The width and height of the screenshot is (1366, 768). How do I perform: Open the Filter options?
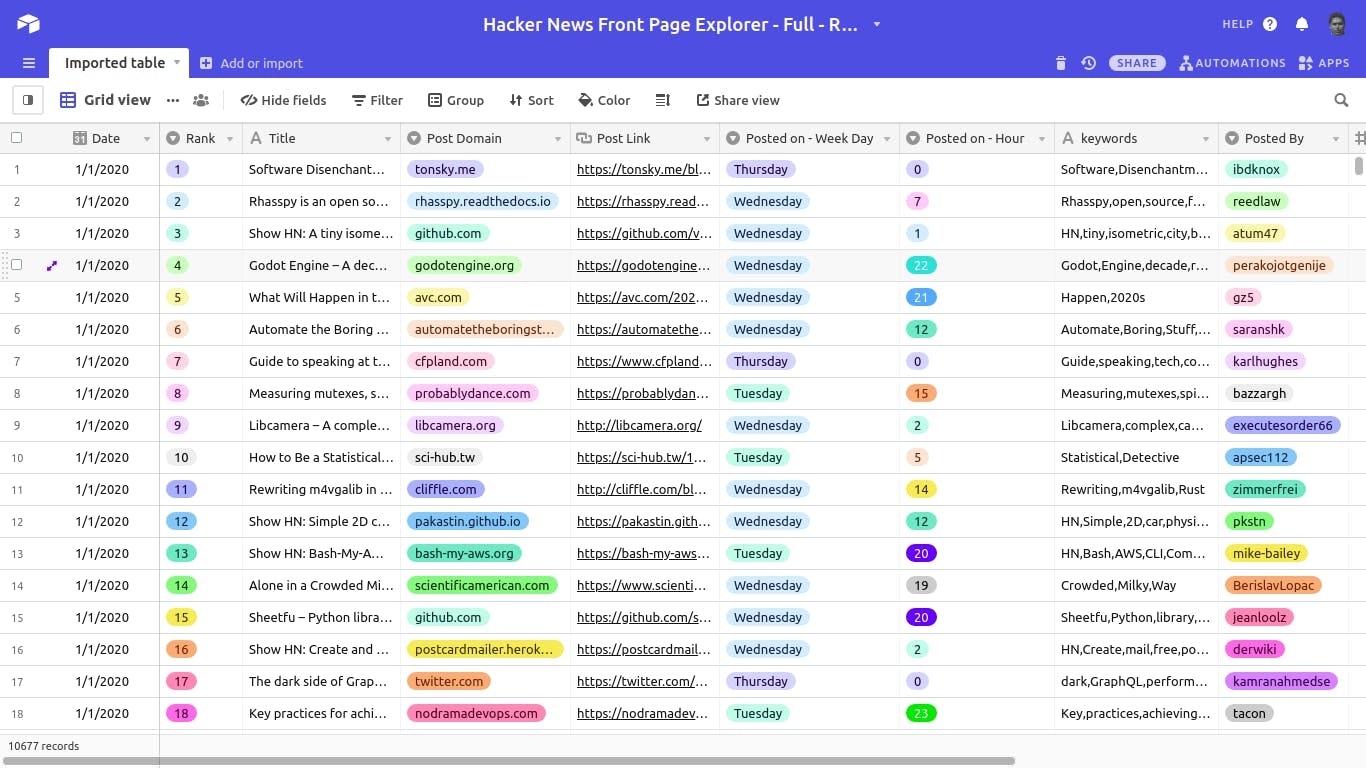click(377, 100)
